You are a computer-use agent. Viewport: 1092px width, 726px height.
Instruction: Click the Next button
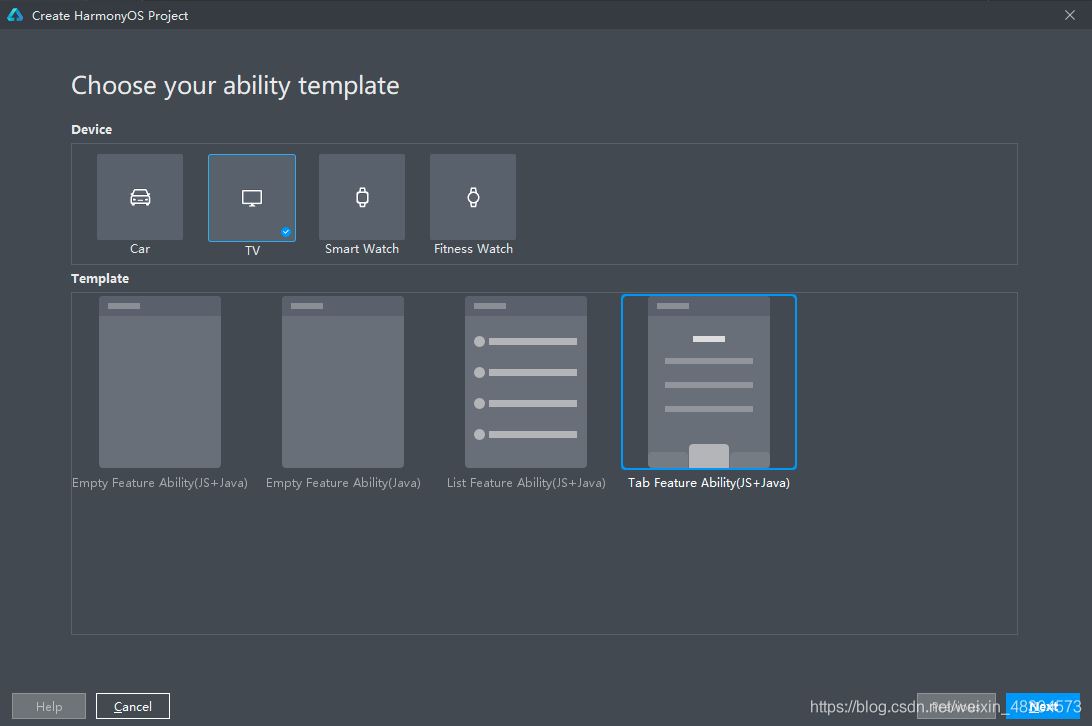point(1043,706)
